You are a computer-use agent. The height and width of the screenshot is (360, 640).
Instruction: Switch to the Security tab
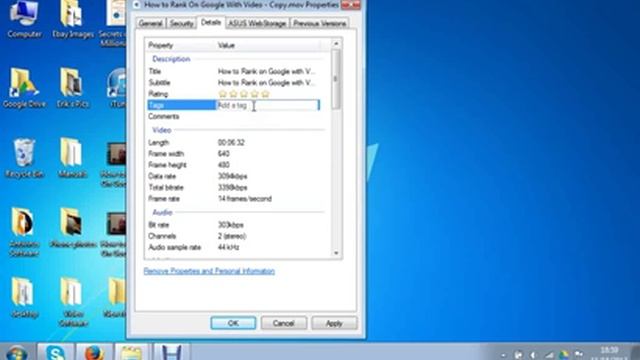[x=181, y=23]
